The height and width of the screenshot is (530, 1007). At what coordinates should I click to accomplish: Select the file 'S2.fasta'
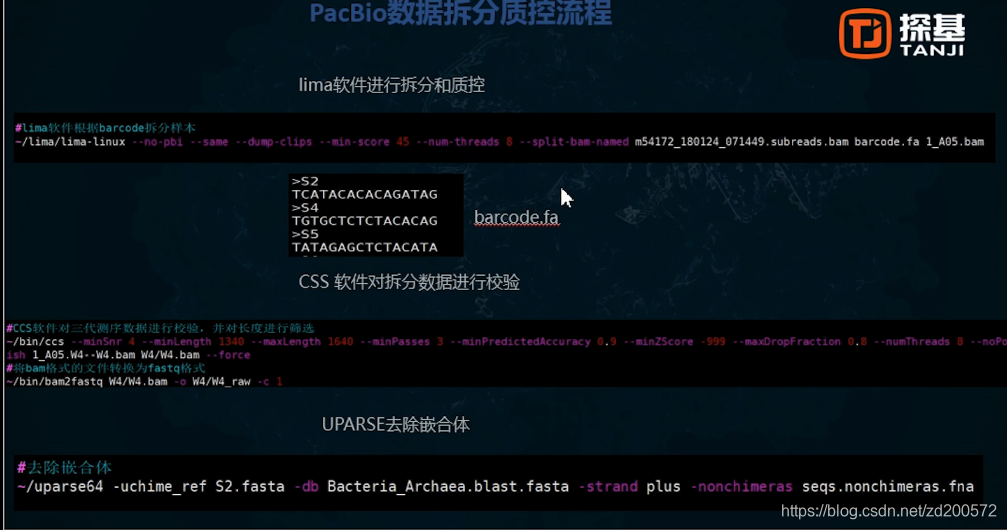click(x=250, y=486)
